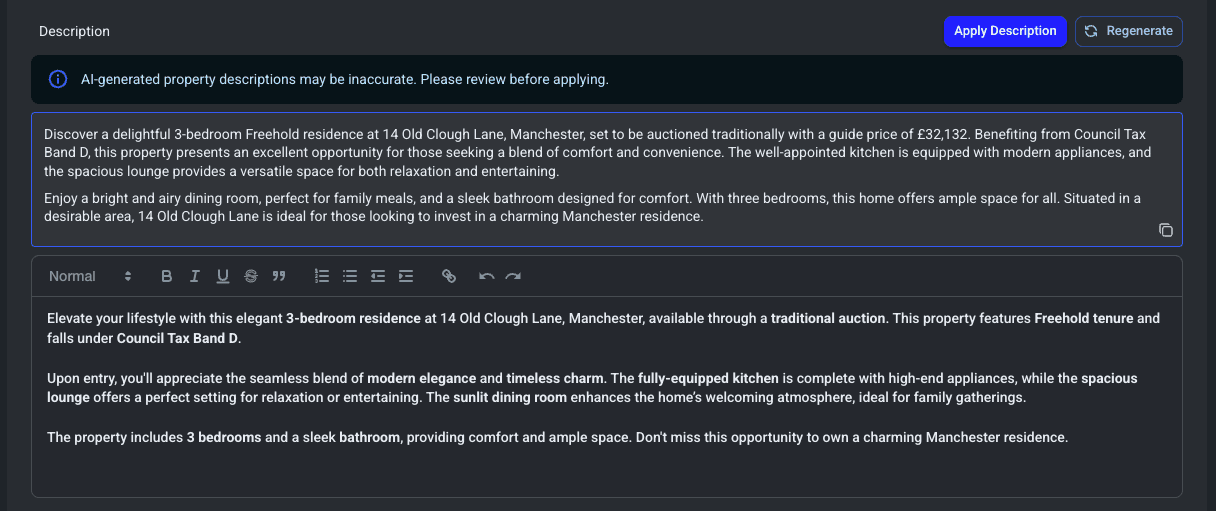Insert a numbered list
1216x511 pixels.
[322, 276]
